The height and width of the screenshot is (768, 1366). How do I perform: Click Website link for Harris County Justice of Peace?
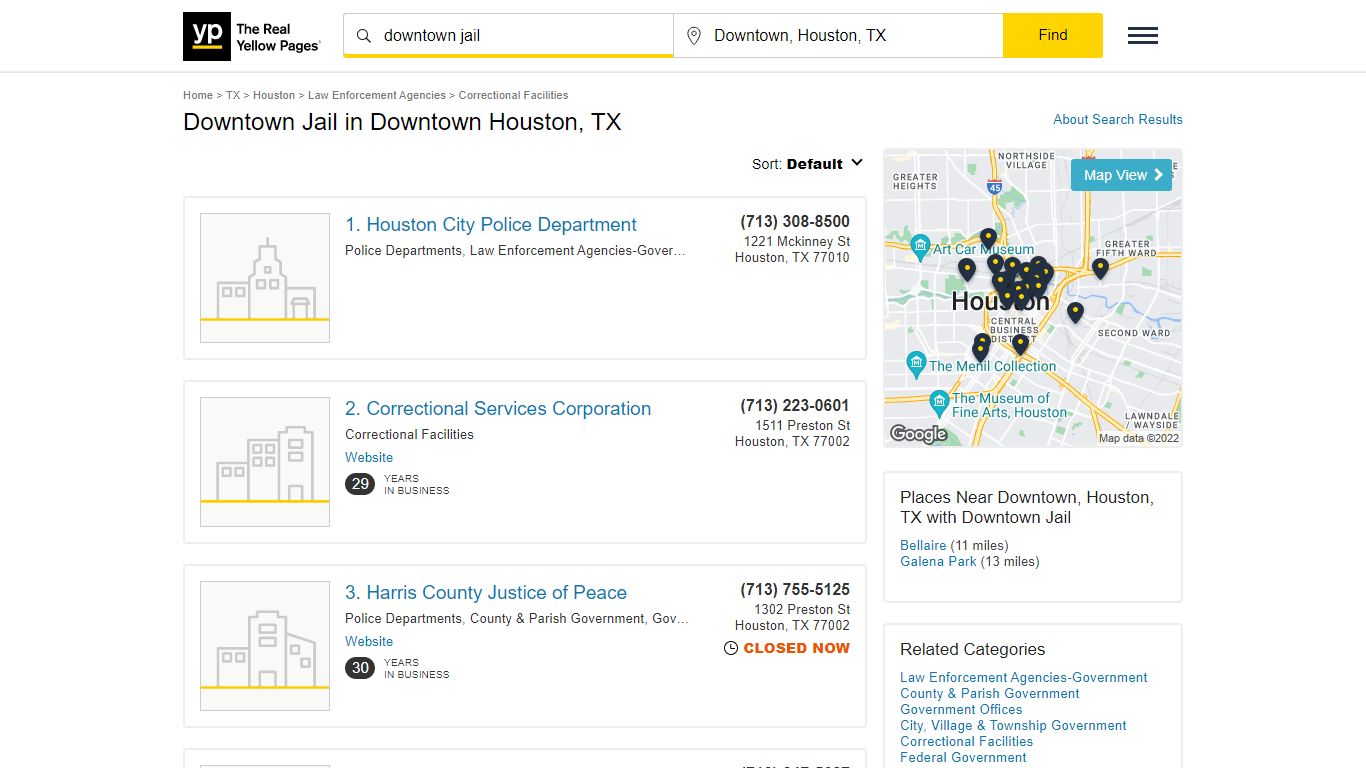tap(369, 641)
